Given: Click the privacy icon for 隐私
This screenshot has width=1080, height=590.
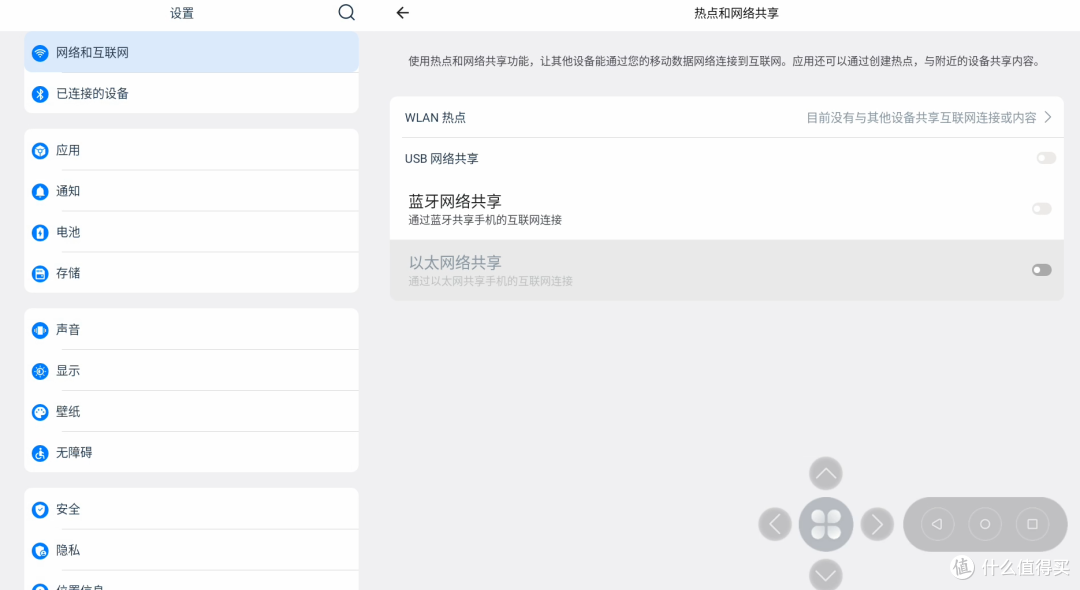Looking at the screenshot, I should click(x=40, y=551).
